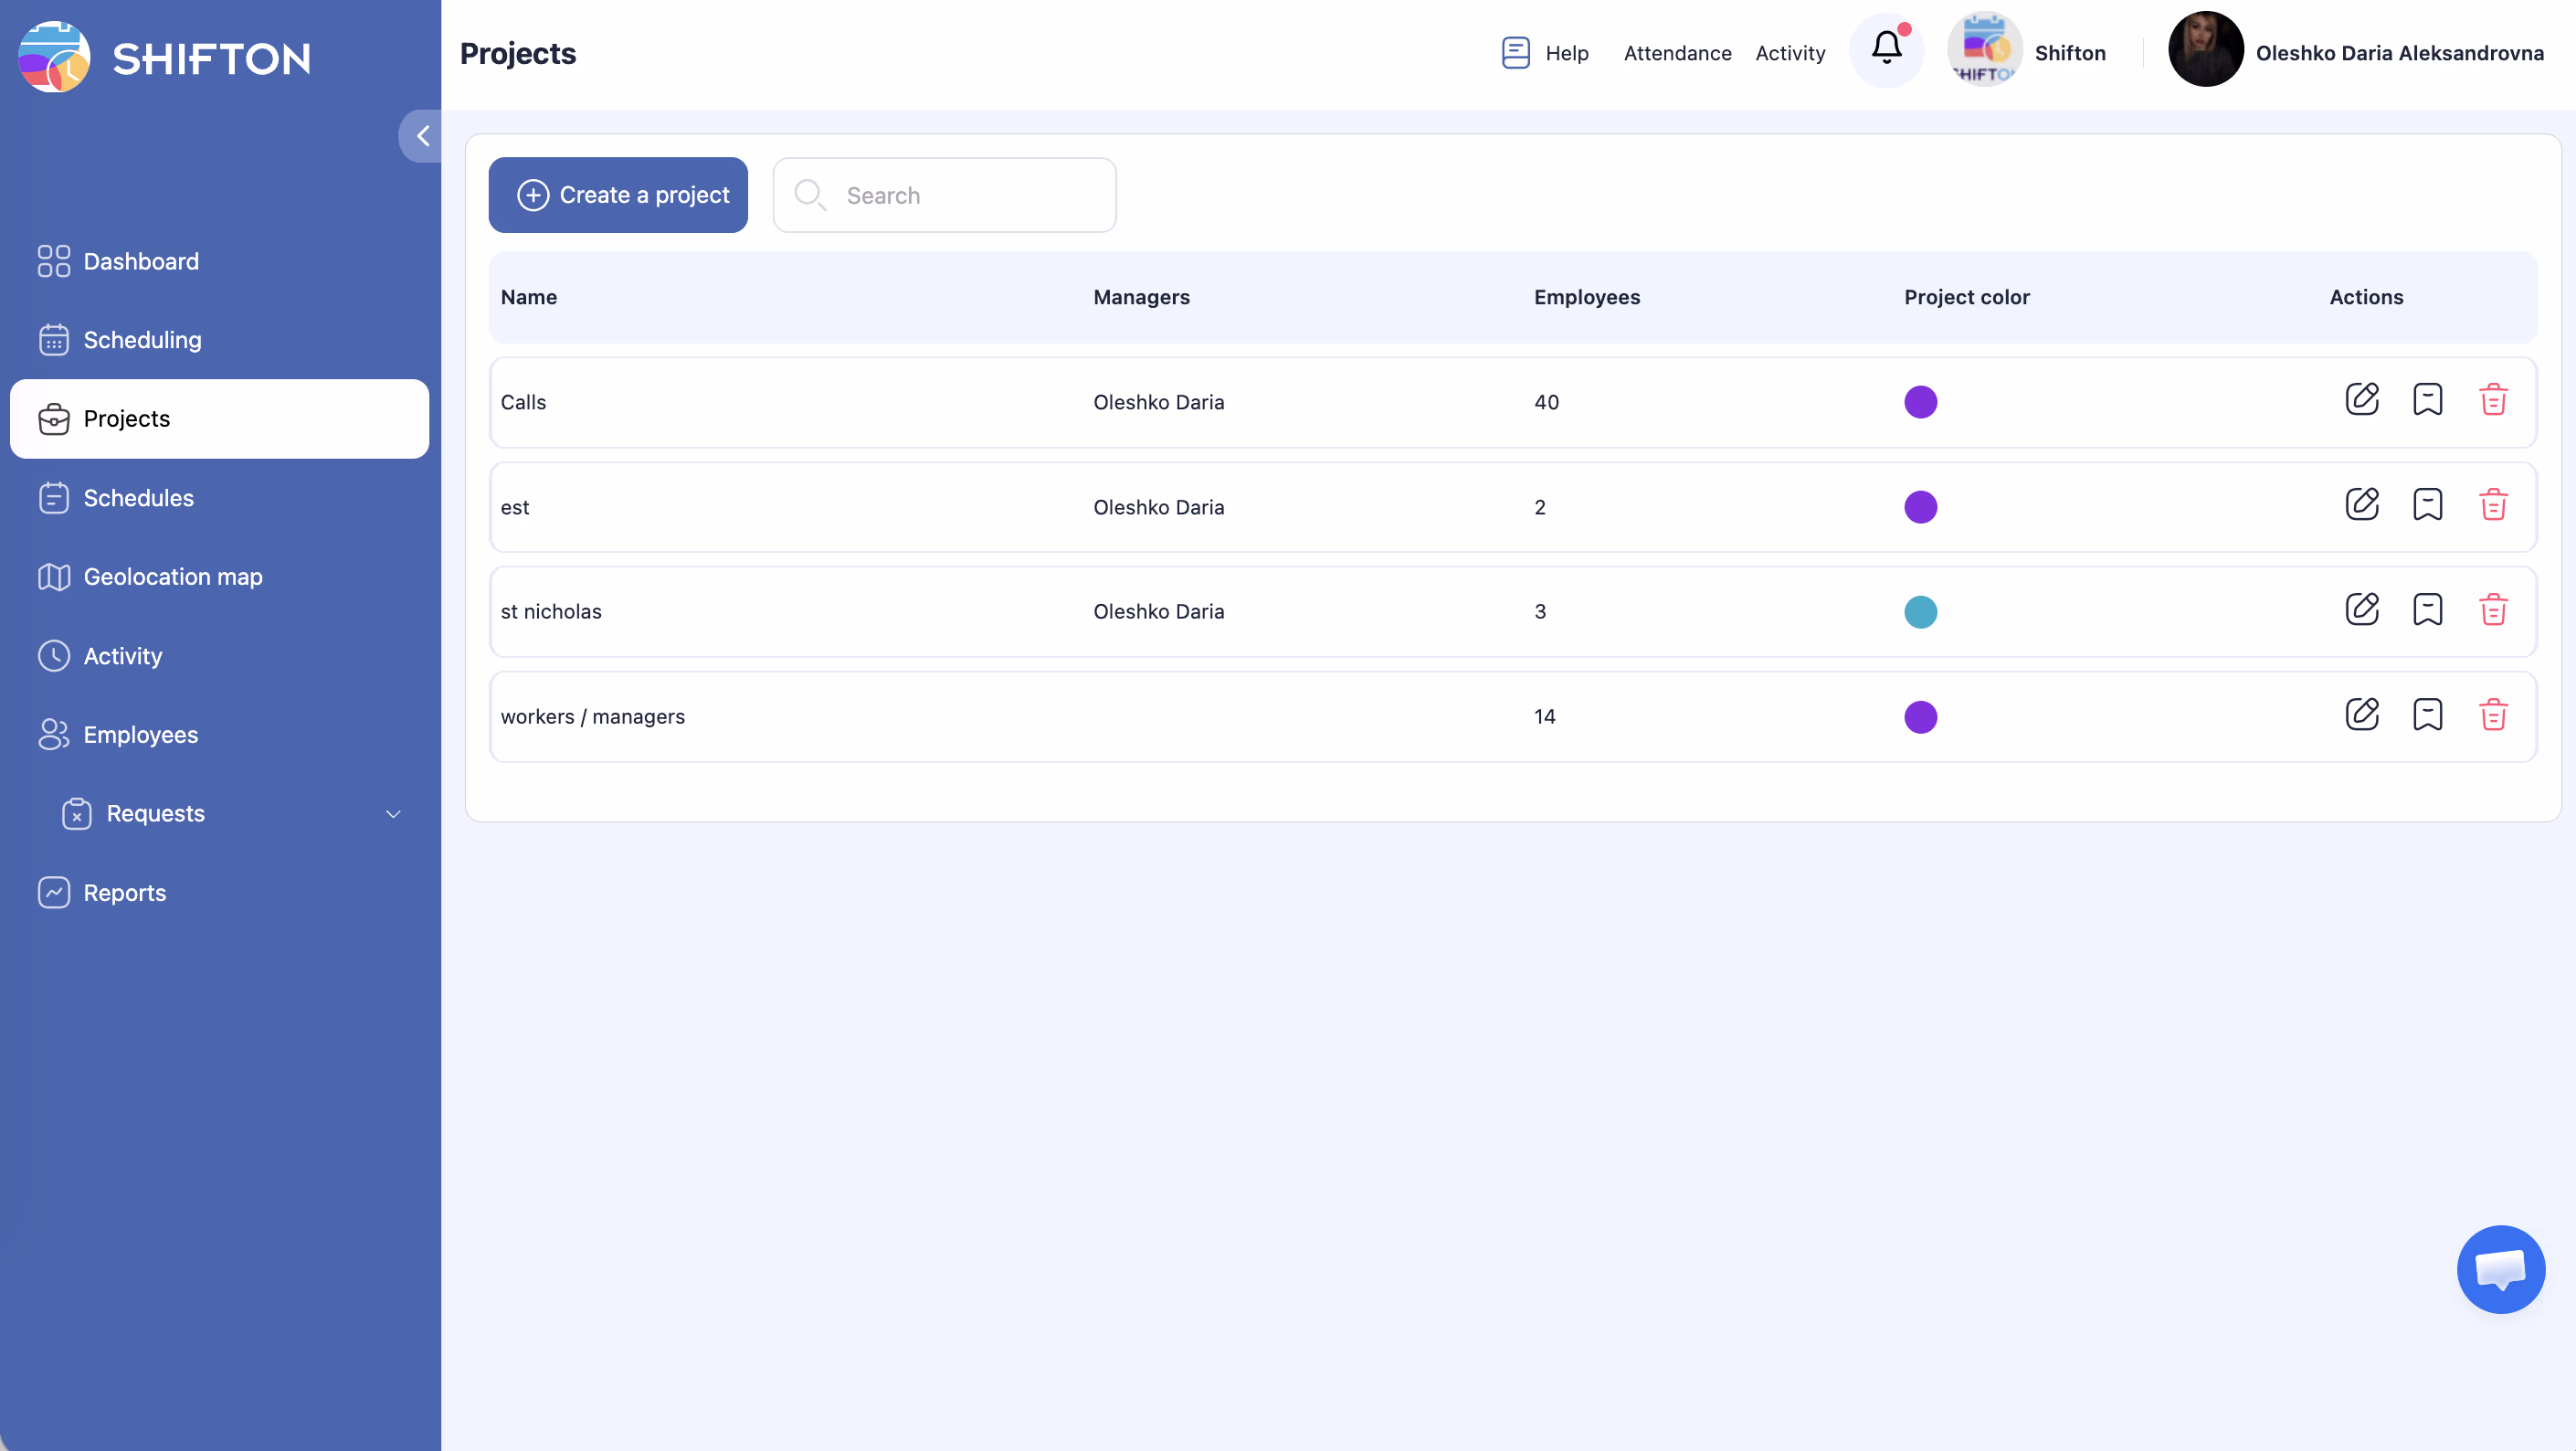Open the notifications bell
Viewport: 2576px width, 1451px height.
click(x=1886, y=49)
